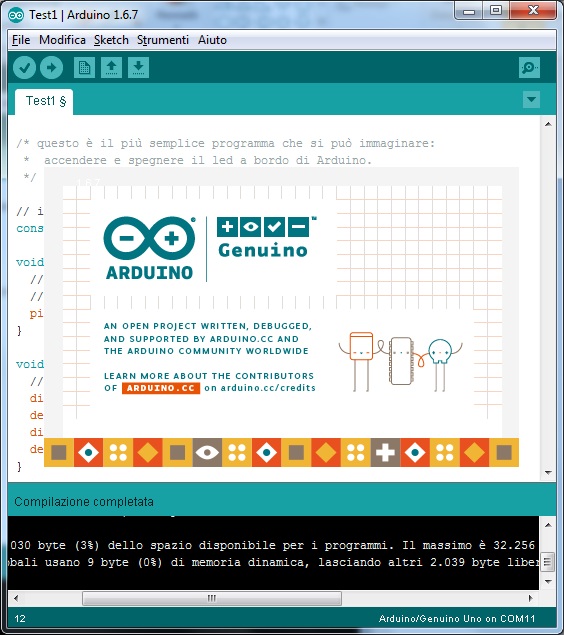
Task: Minimize the Arduino window
Action: click(x=469, y=11)
